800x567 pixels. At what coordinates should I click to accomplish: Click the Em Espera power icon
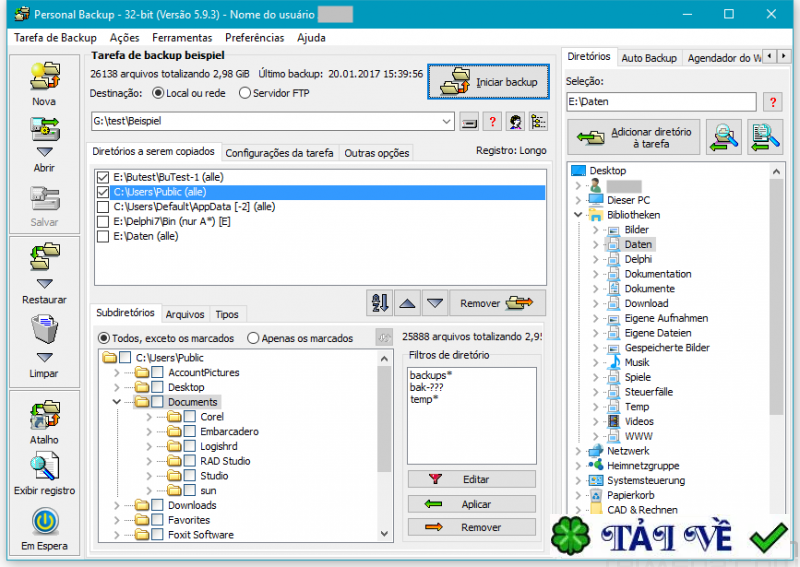click(x=45, y=522)
